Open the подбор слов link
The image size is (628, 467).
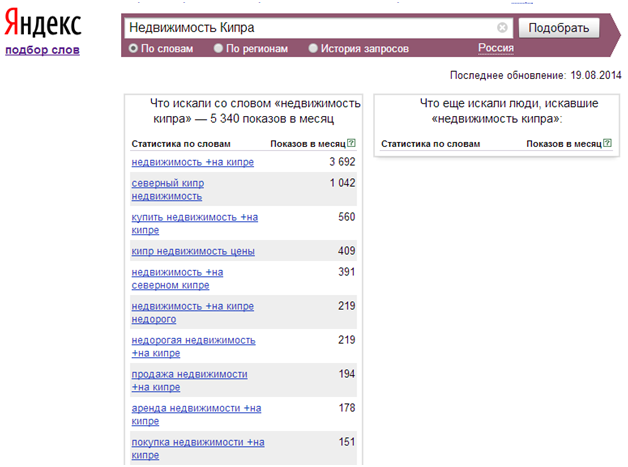(42, 50)
